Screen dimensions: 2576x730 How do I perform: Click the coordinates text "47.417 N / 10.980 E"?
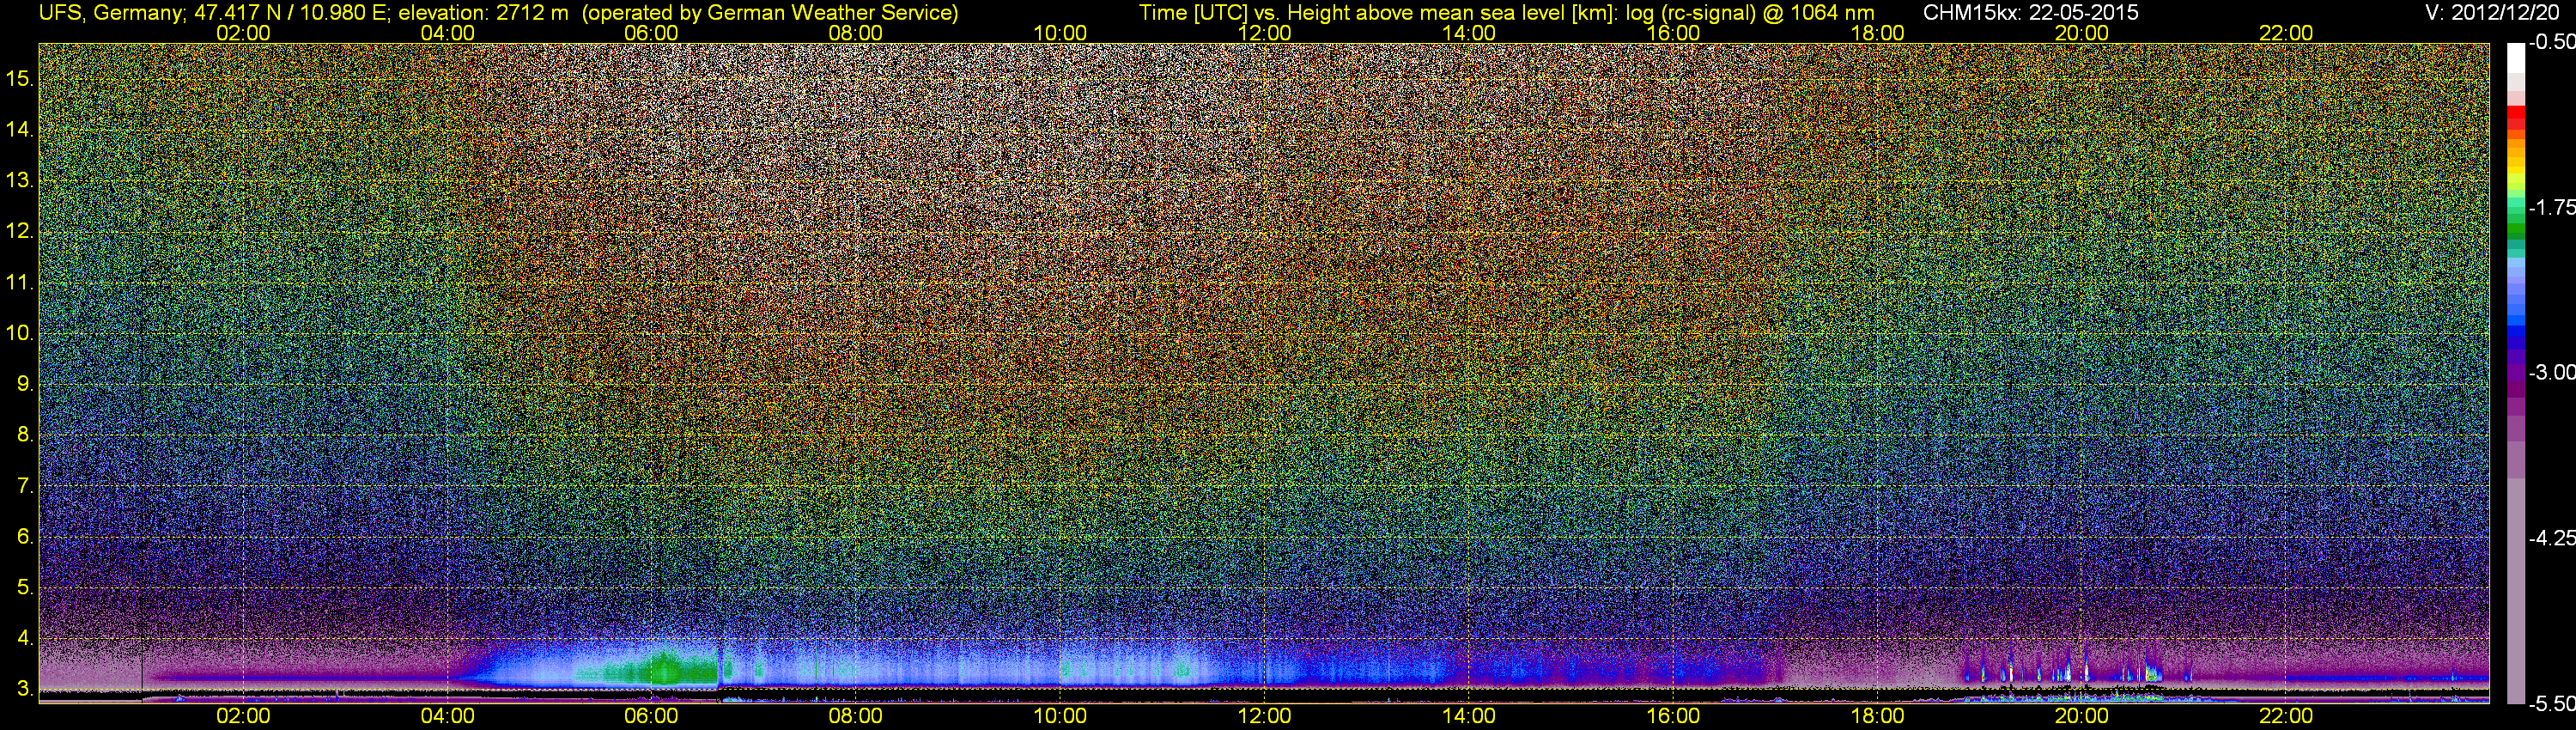coord(290,13)
